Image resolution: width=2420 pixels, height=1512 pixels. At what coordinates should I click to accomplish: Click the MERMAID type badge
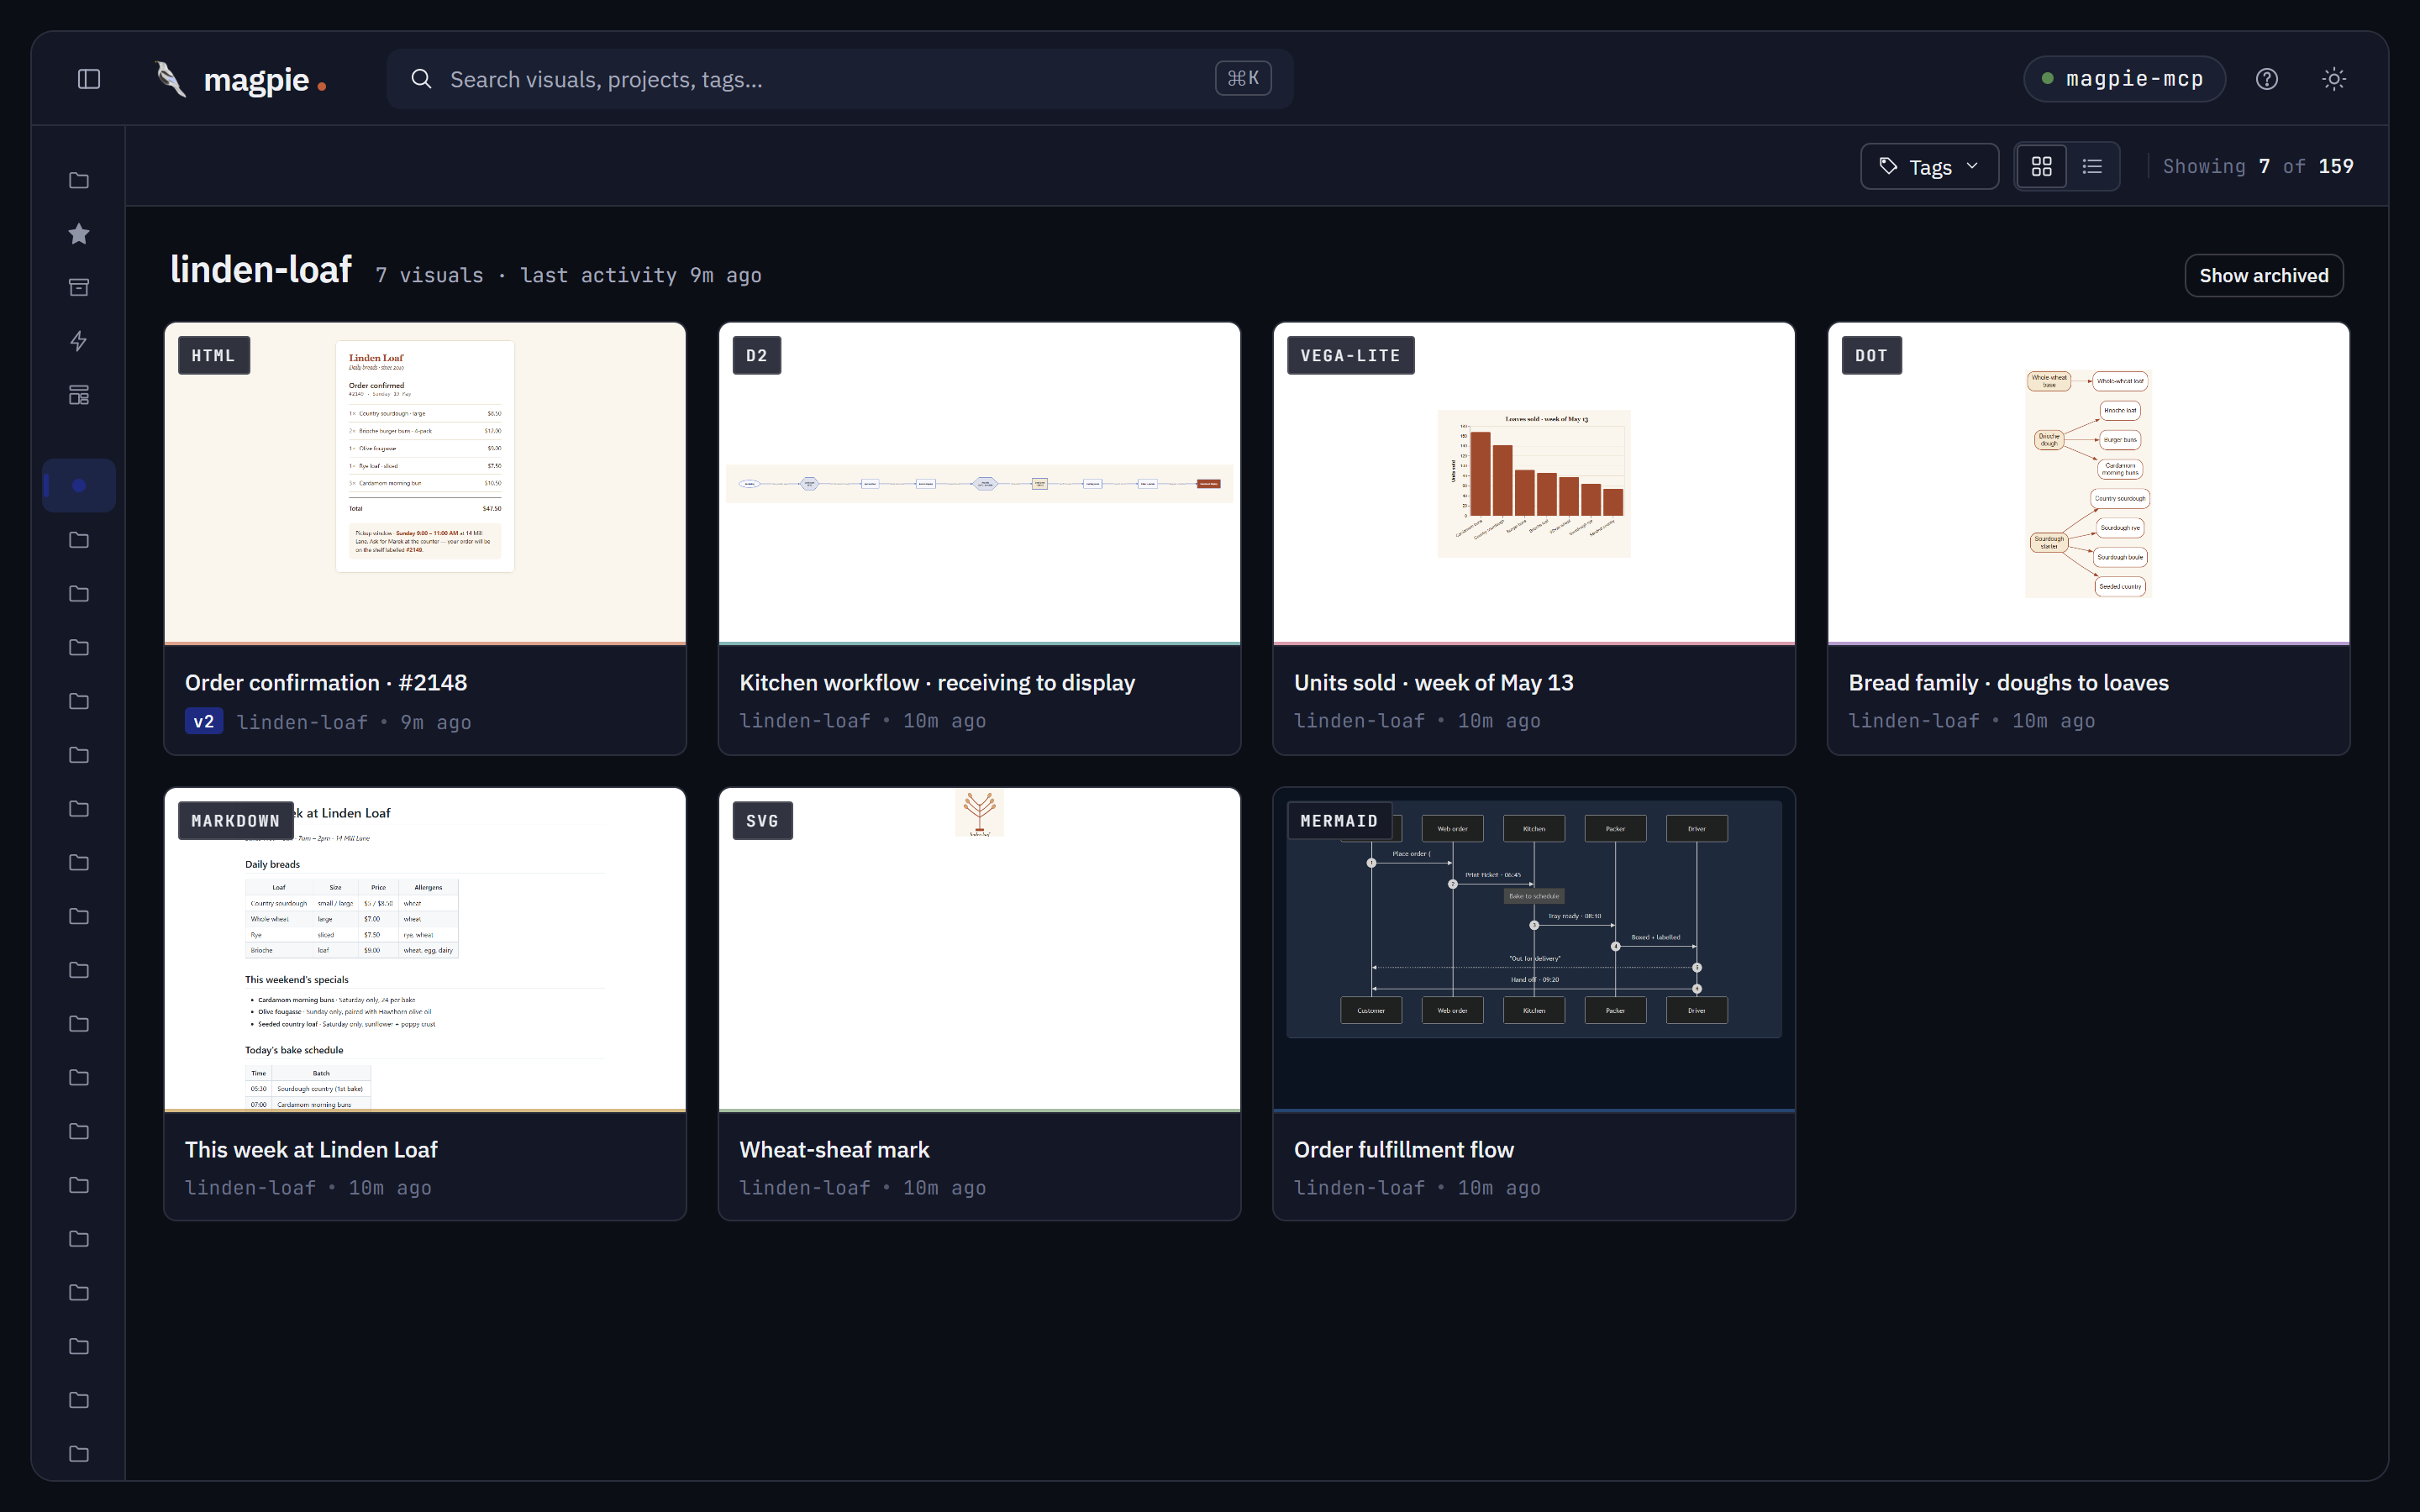[x=1339, y=821]
